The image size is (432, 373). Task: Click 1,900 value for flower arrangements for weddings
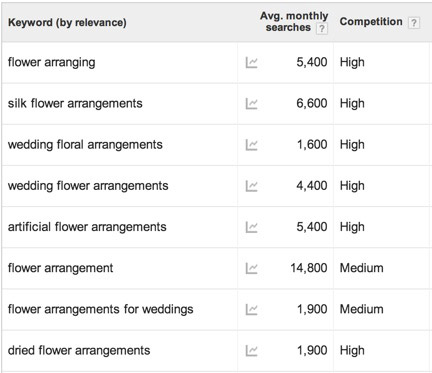click(312, 309)
